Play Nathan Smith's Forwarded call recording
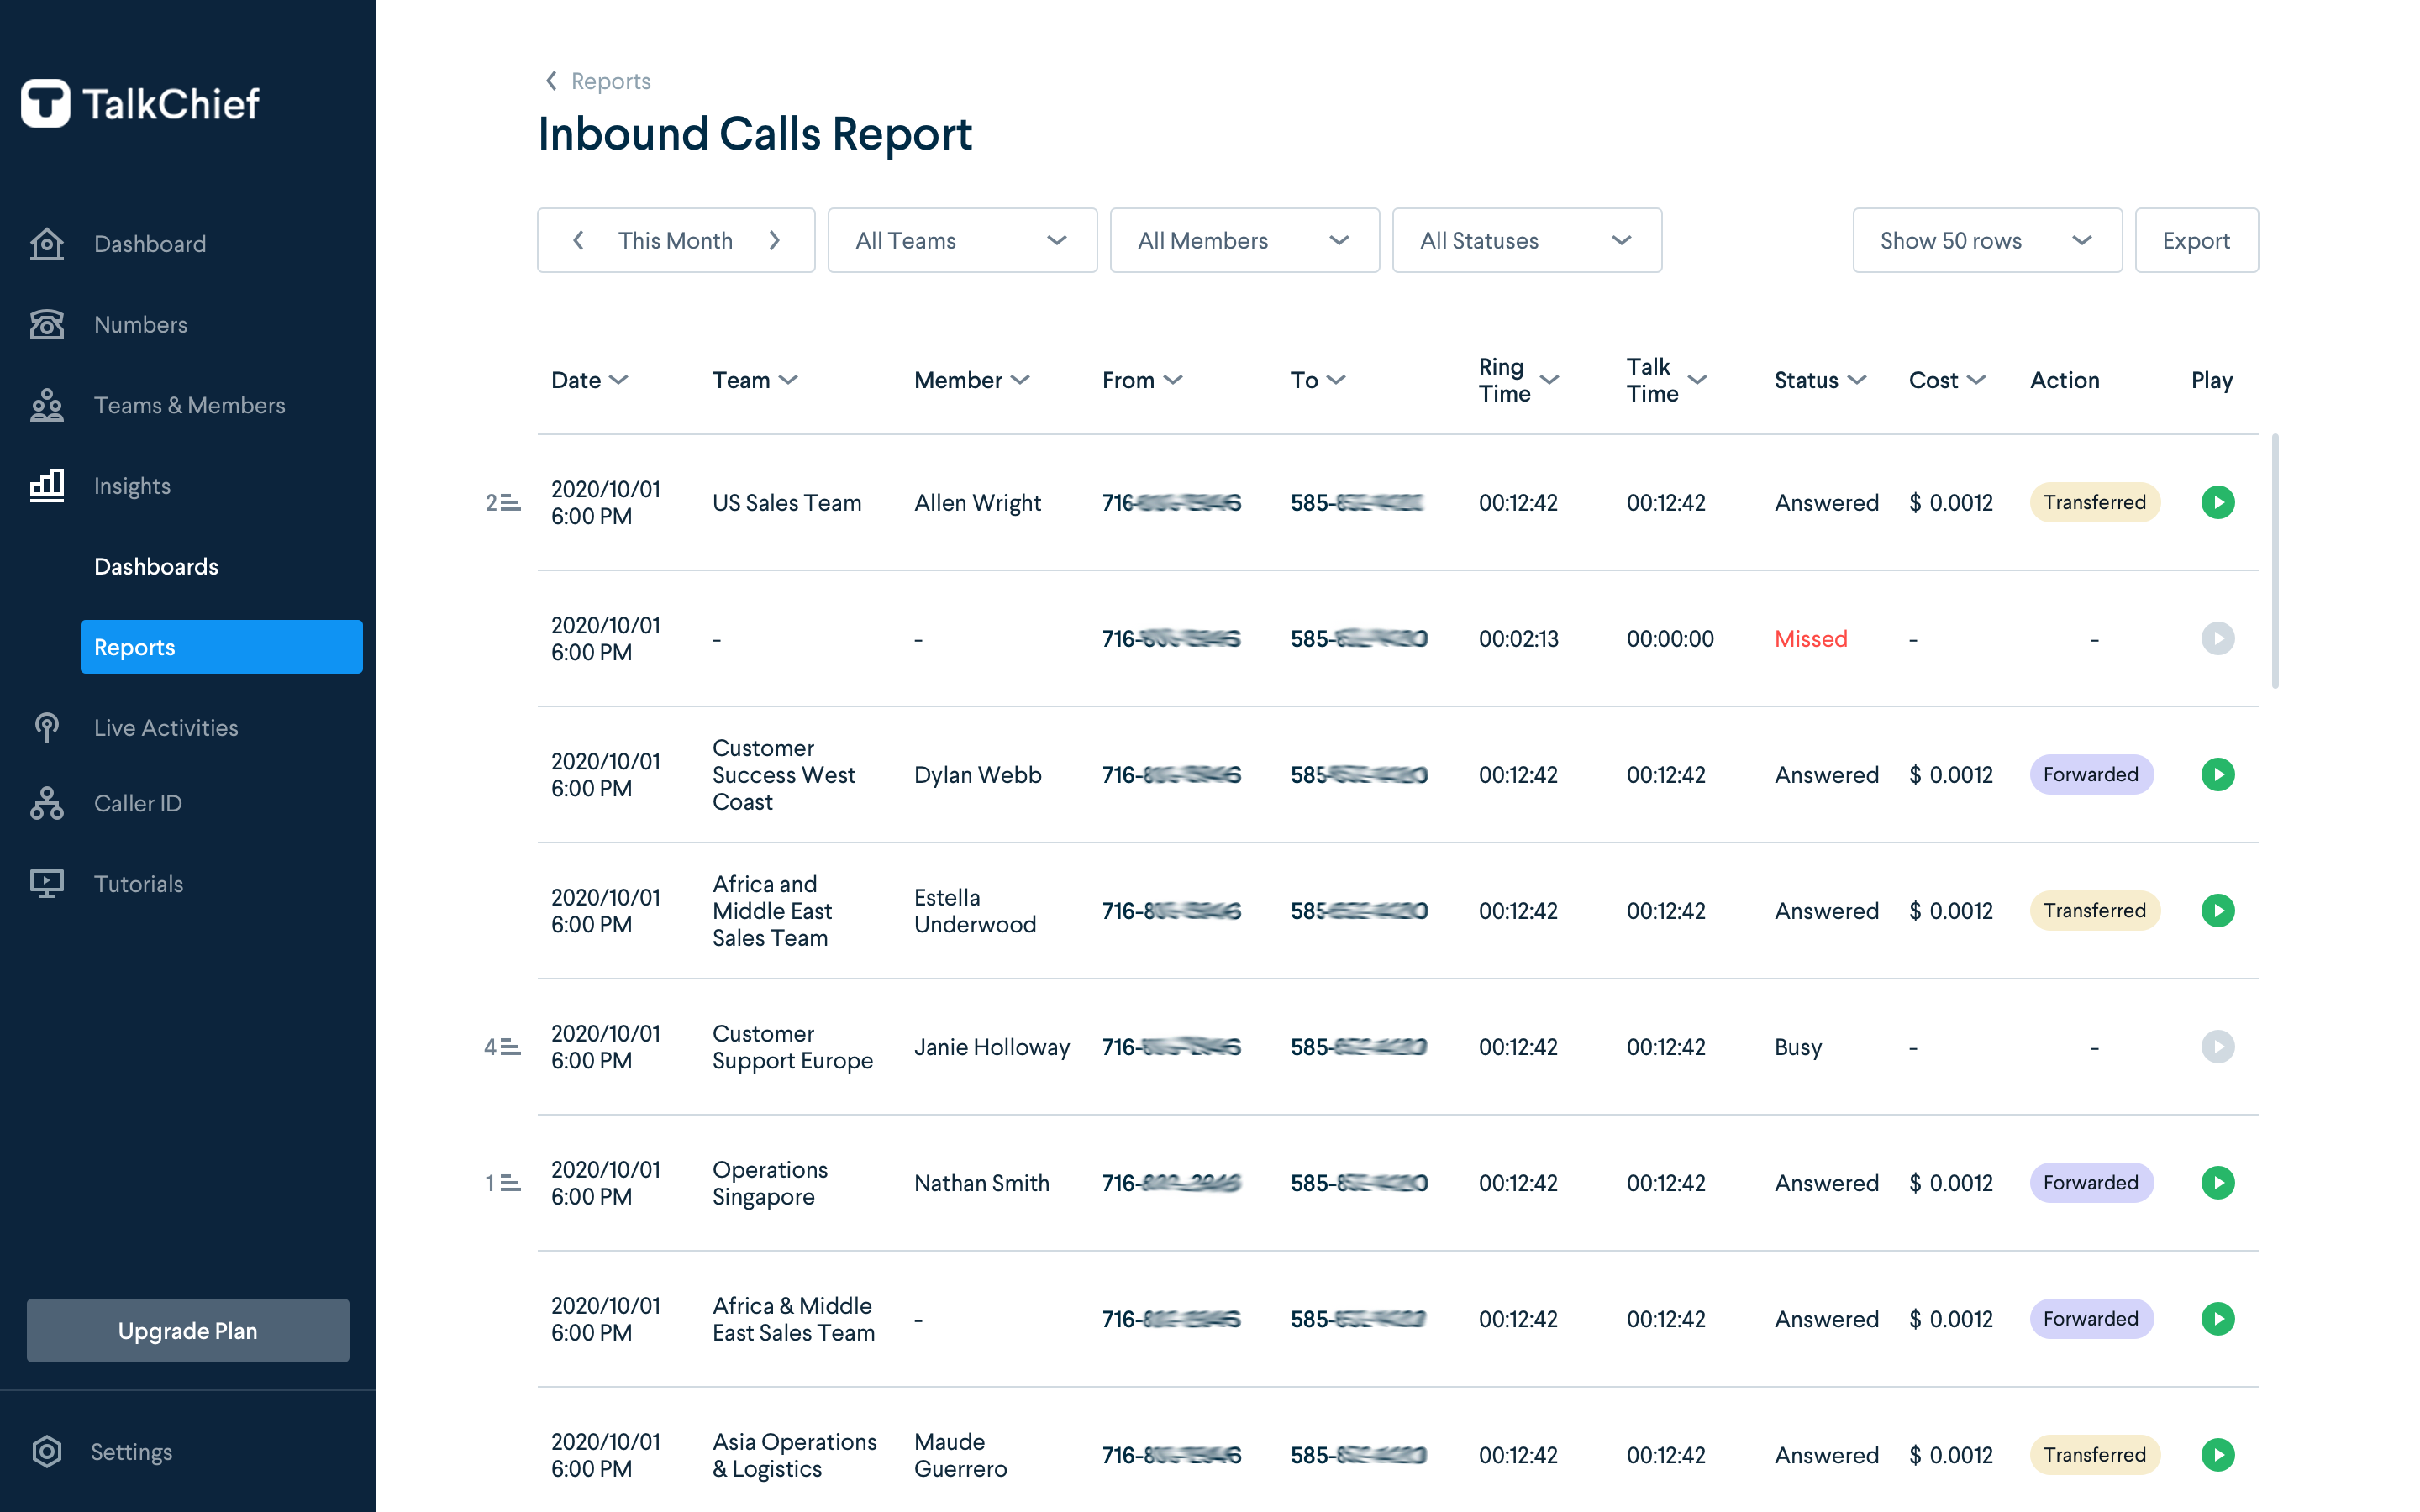This screenshot has width=2420, height=1512. click(x=2218, y=1183)
